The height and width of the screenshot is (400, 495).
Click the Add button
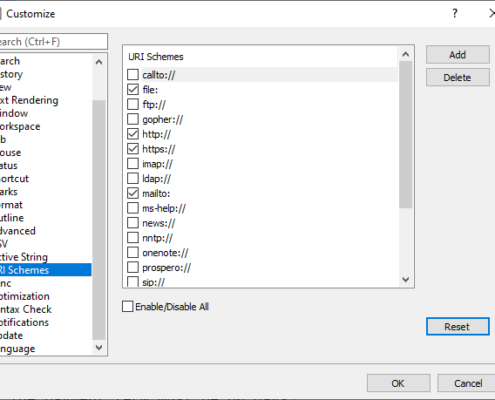(x=457, y=55)
